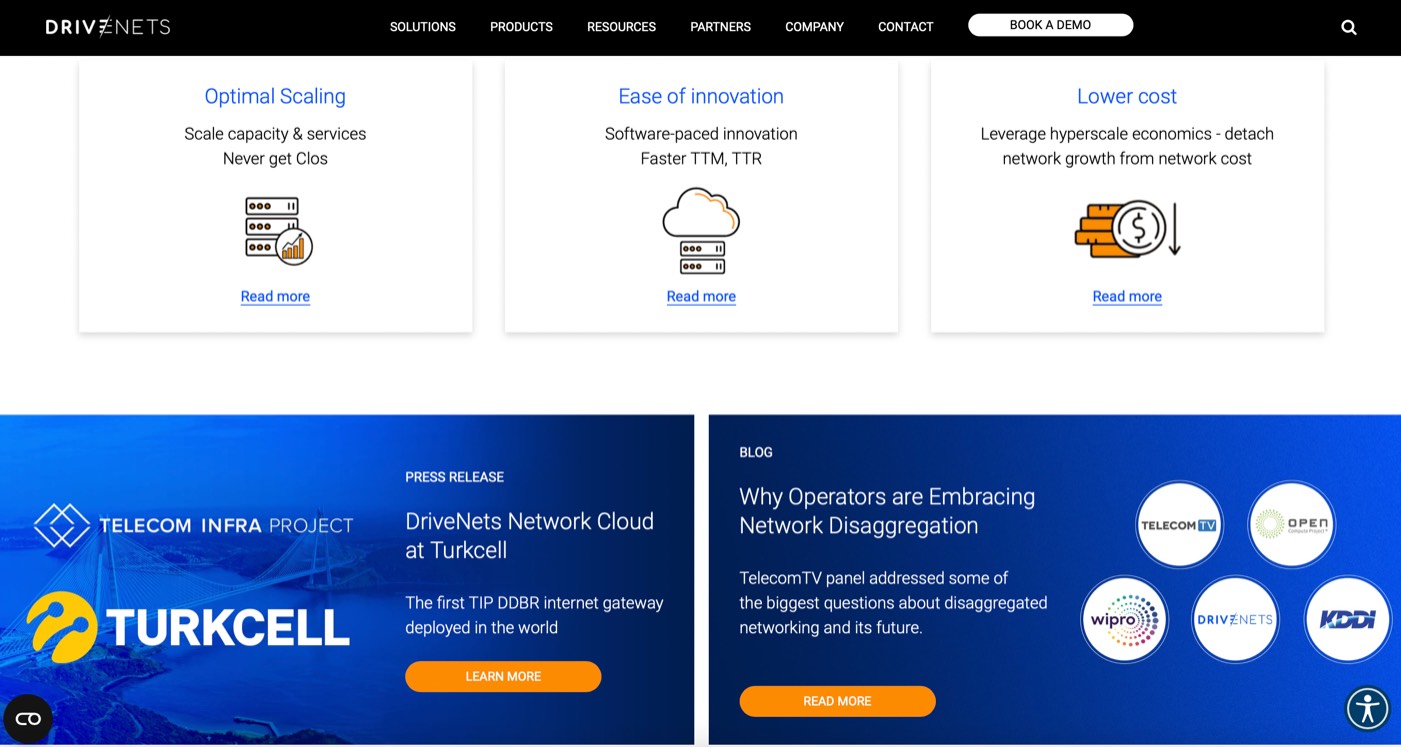Click the TelecomTV circular logo
Image resolution: width=1401 pixels, height=747 pixels.
tap(1180, 525)
